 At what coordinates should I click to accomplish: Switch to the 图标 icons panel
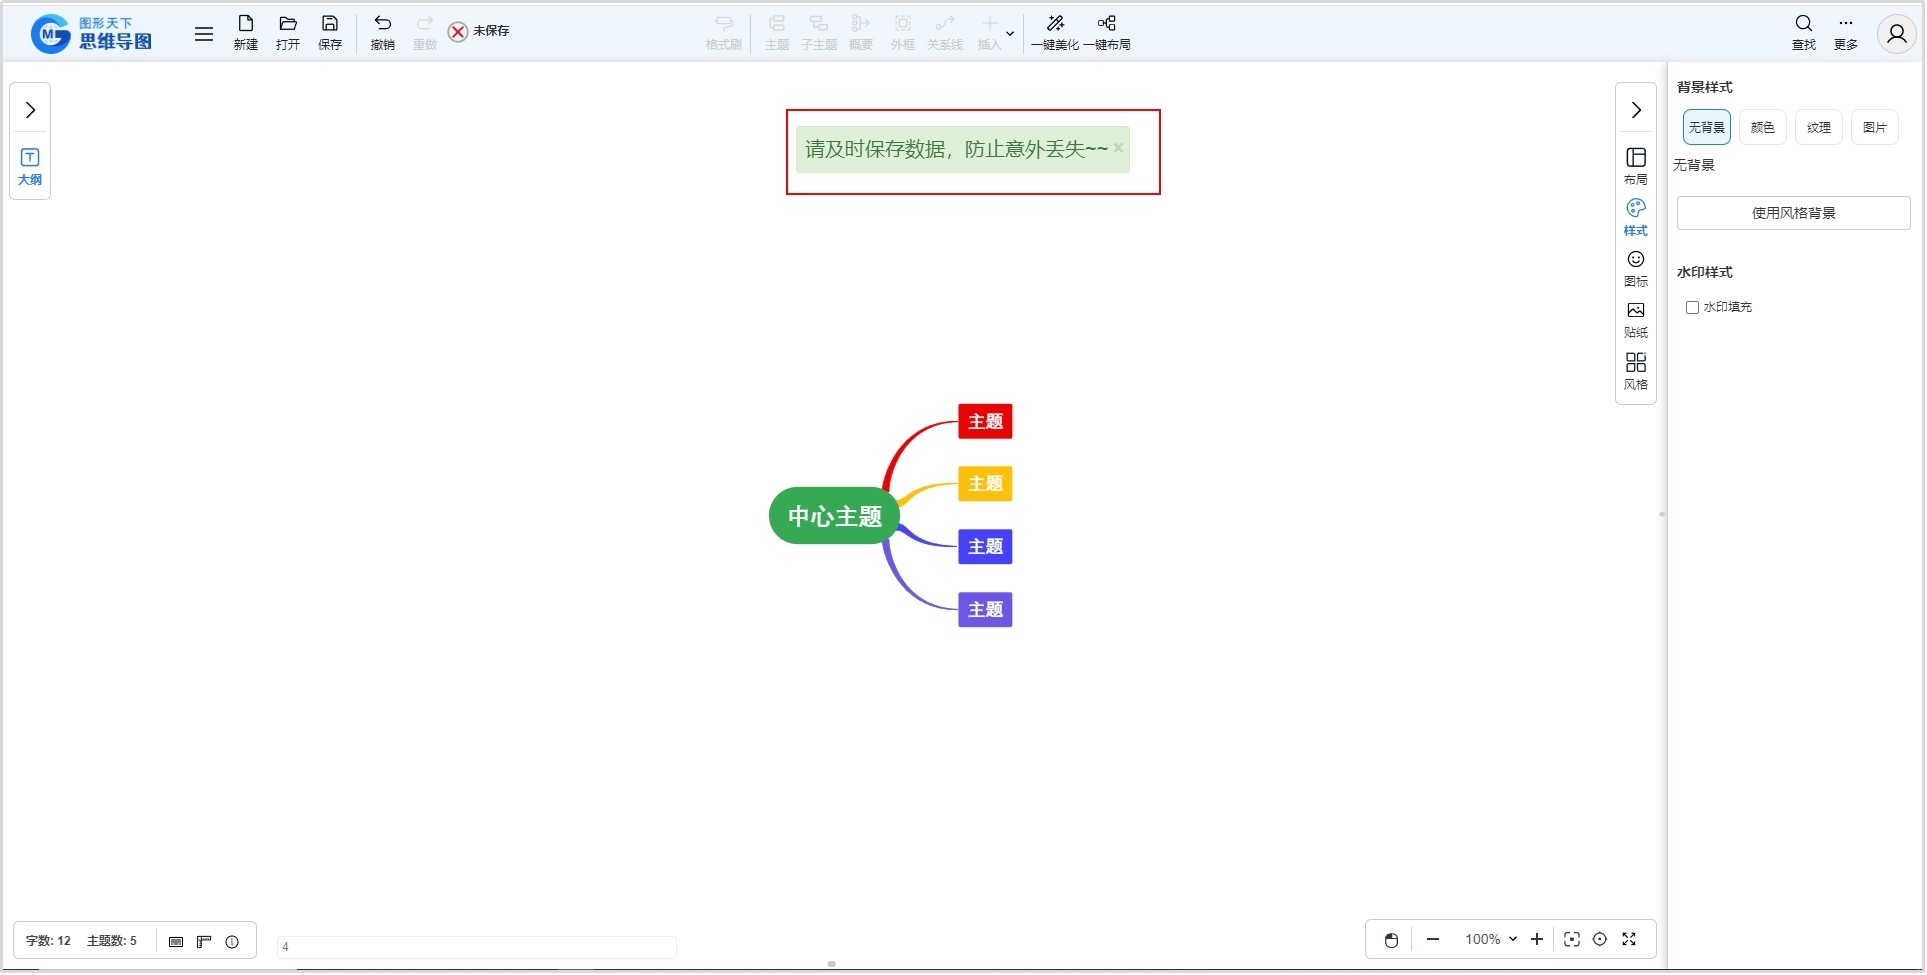click(x=1636, y=269)
